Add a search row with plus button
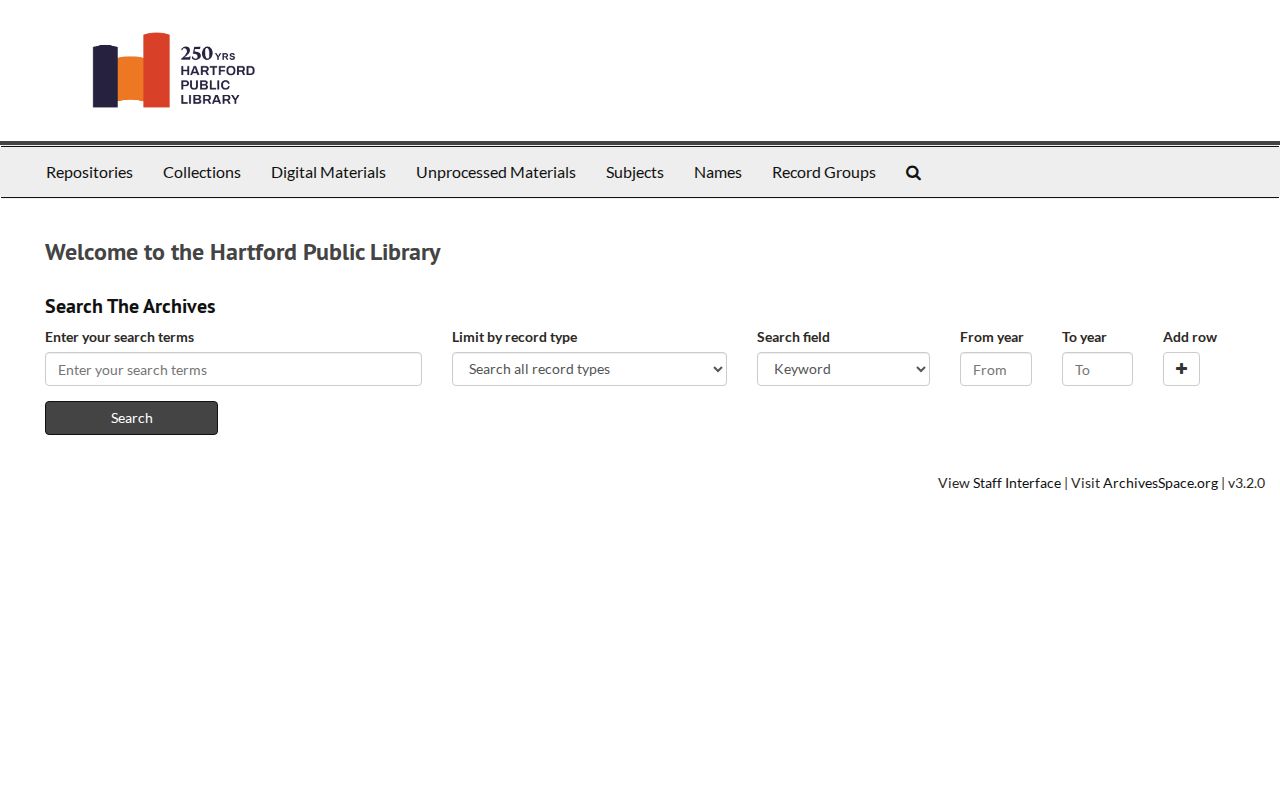The width and height of the screenshot is (1280, 800). (1181, 369)
